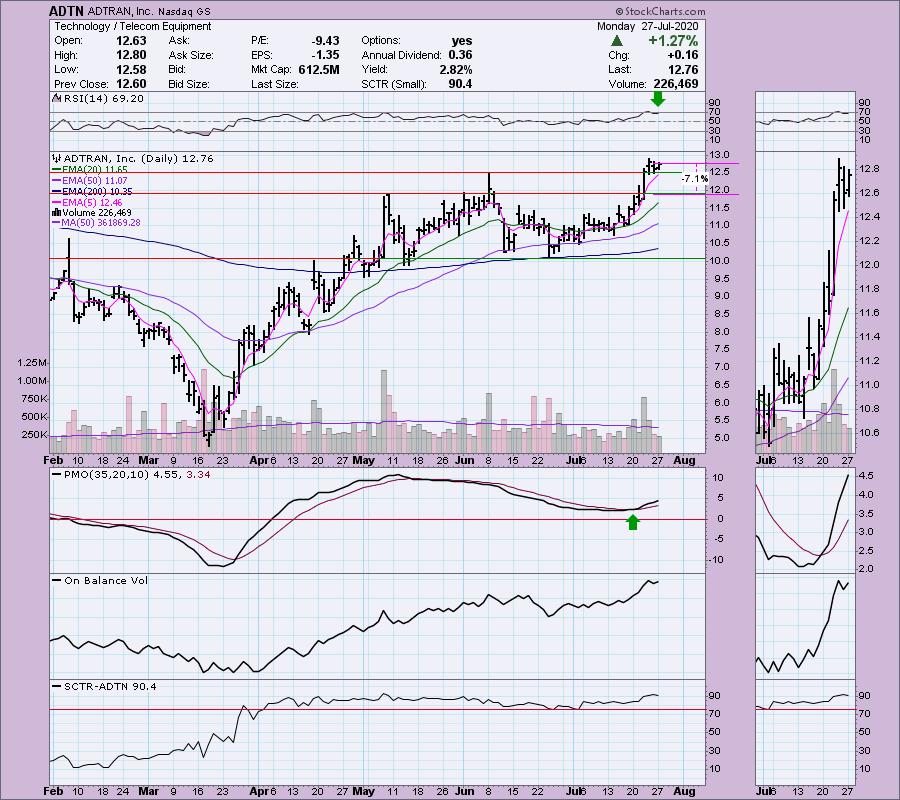
Task: Click the Technology / Telecom Equipment sector label
Action: pyautogui.click(x=133, y=26)
